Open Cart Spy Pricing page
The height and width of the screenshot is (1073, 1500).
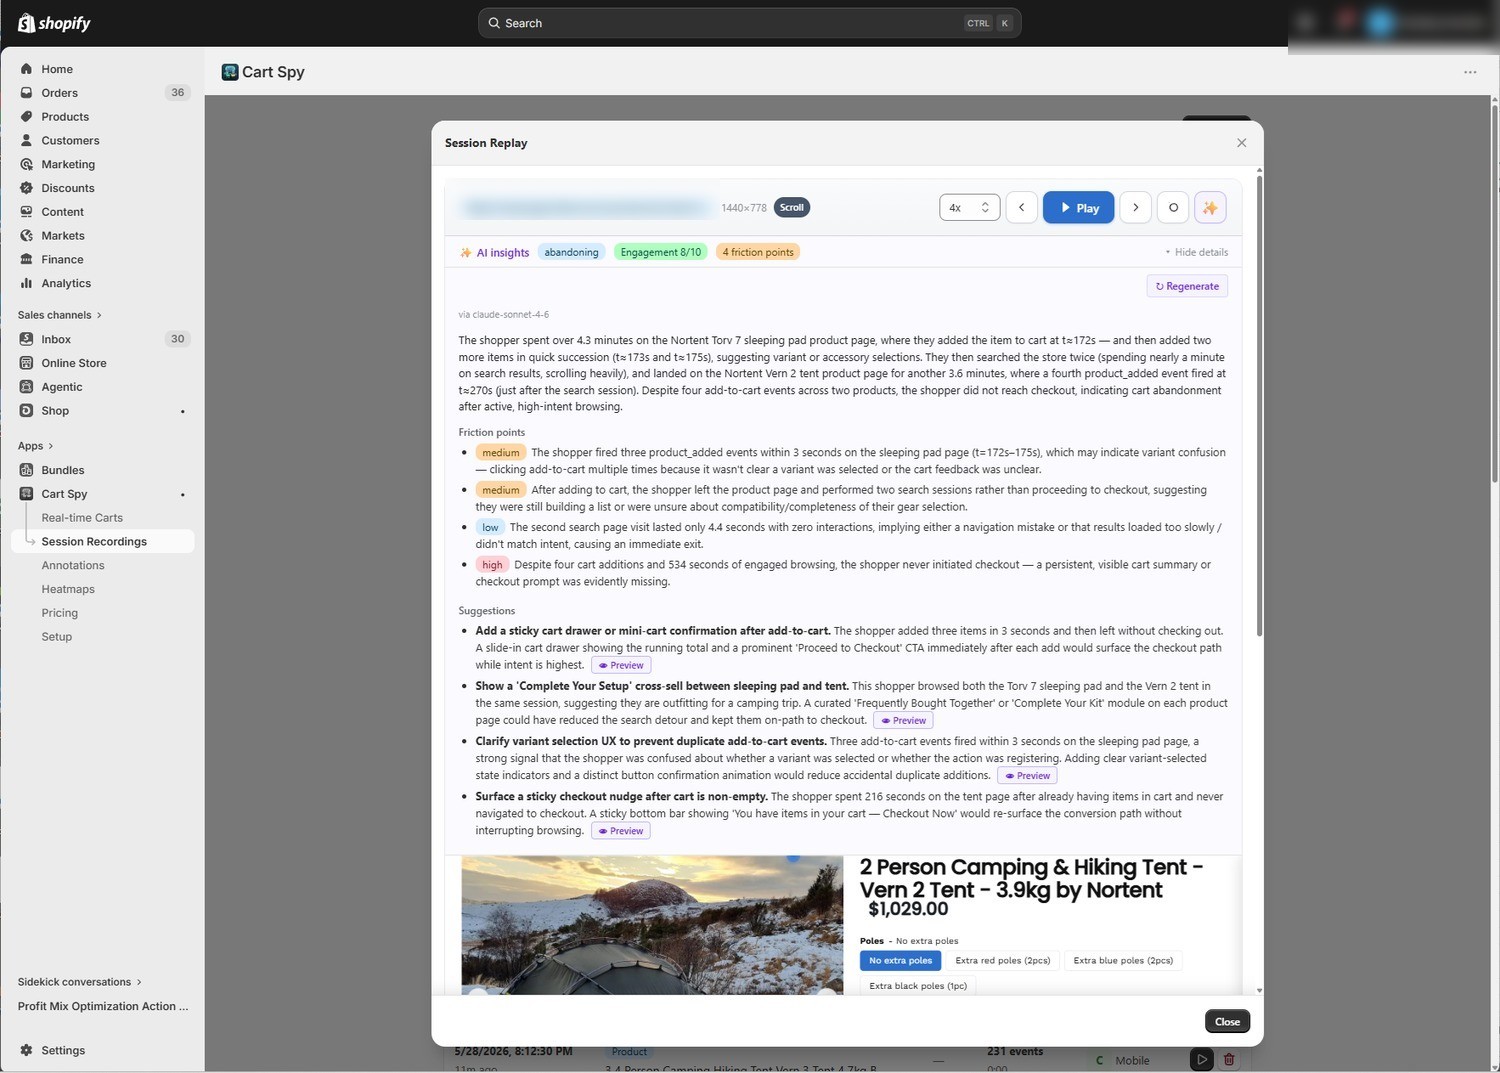coord(60,613)
